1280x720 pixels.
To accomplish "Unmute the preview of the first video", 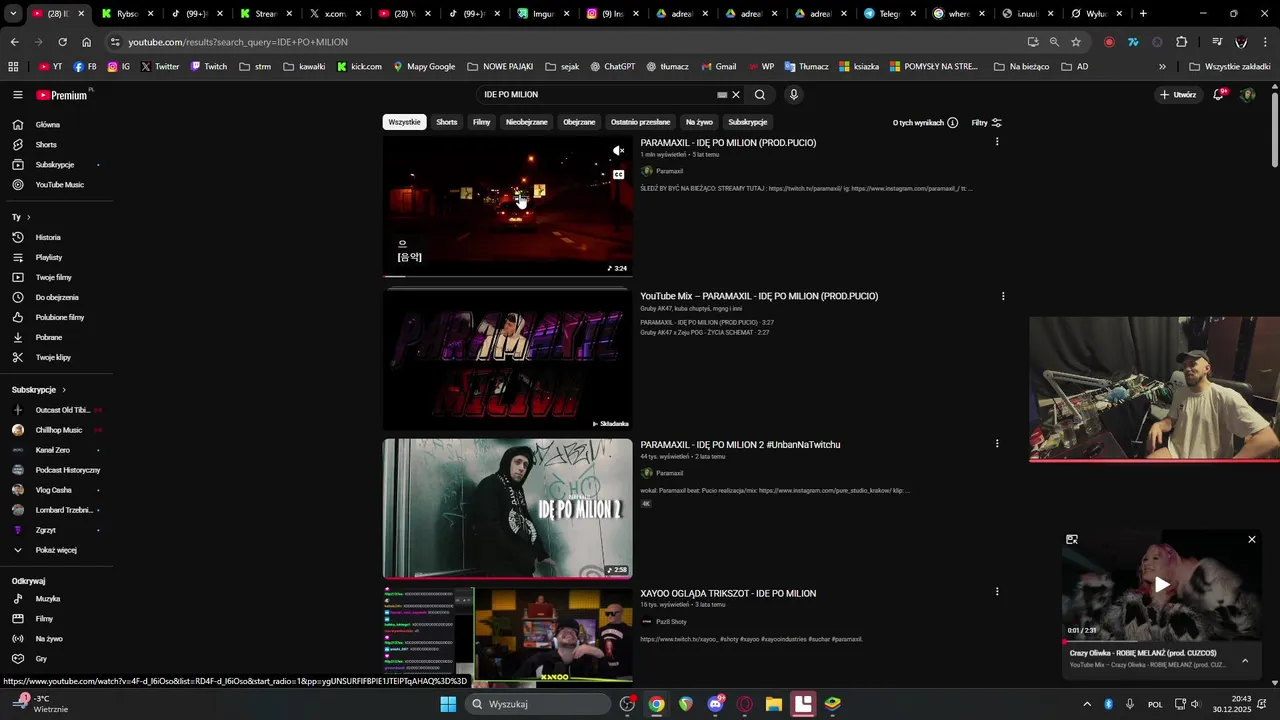I will (x=618, y=151).
